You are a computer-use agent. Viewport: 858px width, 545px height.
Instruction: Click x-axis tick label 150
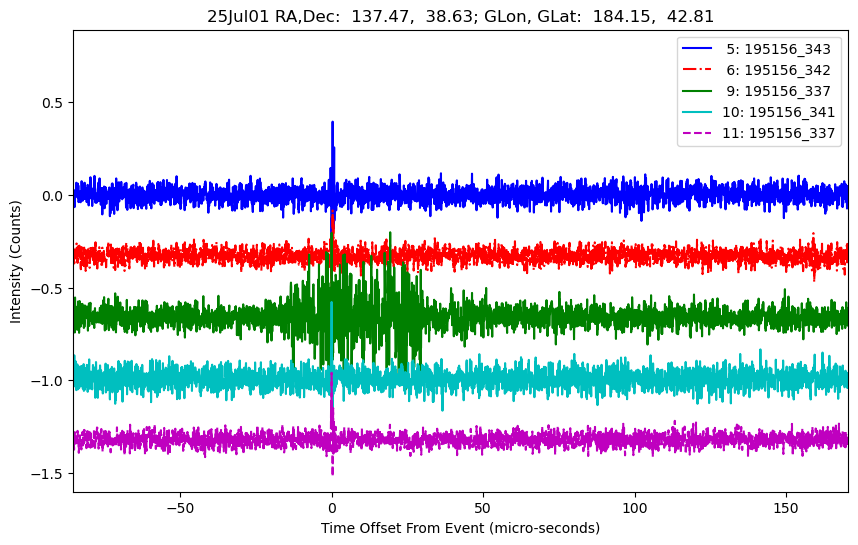coord(786,508)
